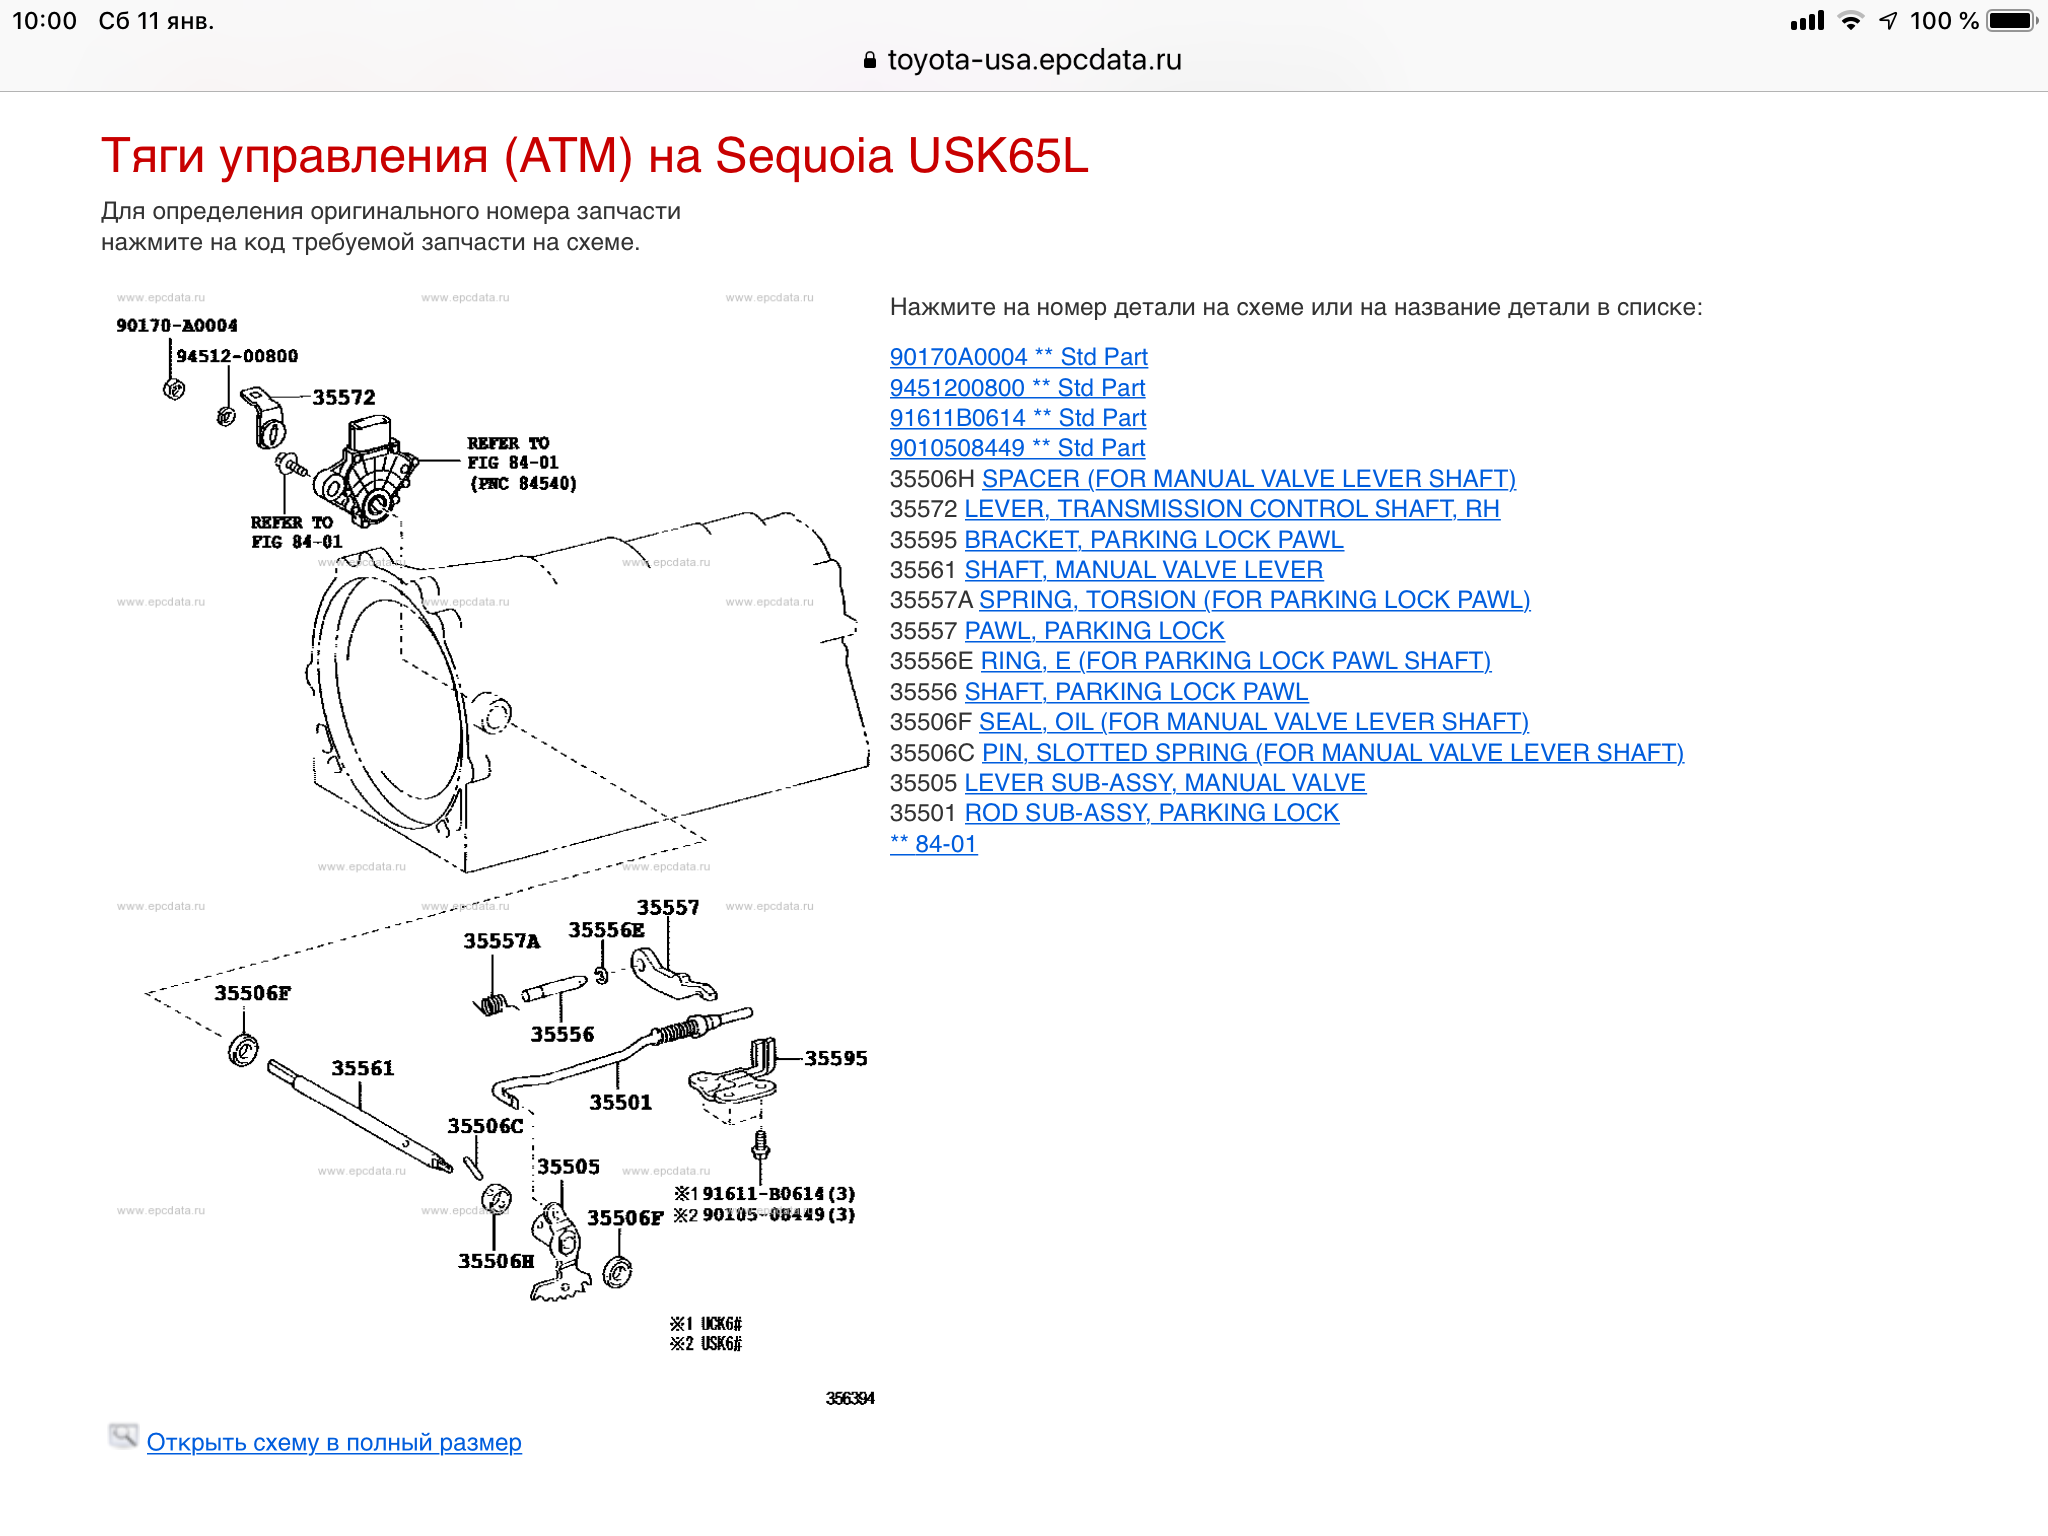Click the 35557A spring label on diagram
Screen dimensions: 2048x1536
501,941
